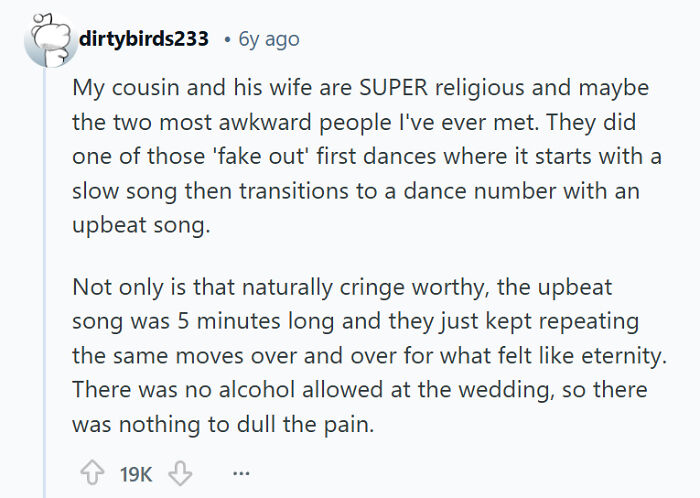The width and height of the screenshot is (700, 498).
Task: Click the "6y ago" timestamp
Action: click(269, 40)
